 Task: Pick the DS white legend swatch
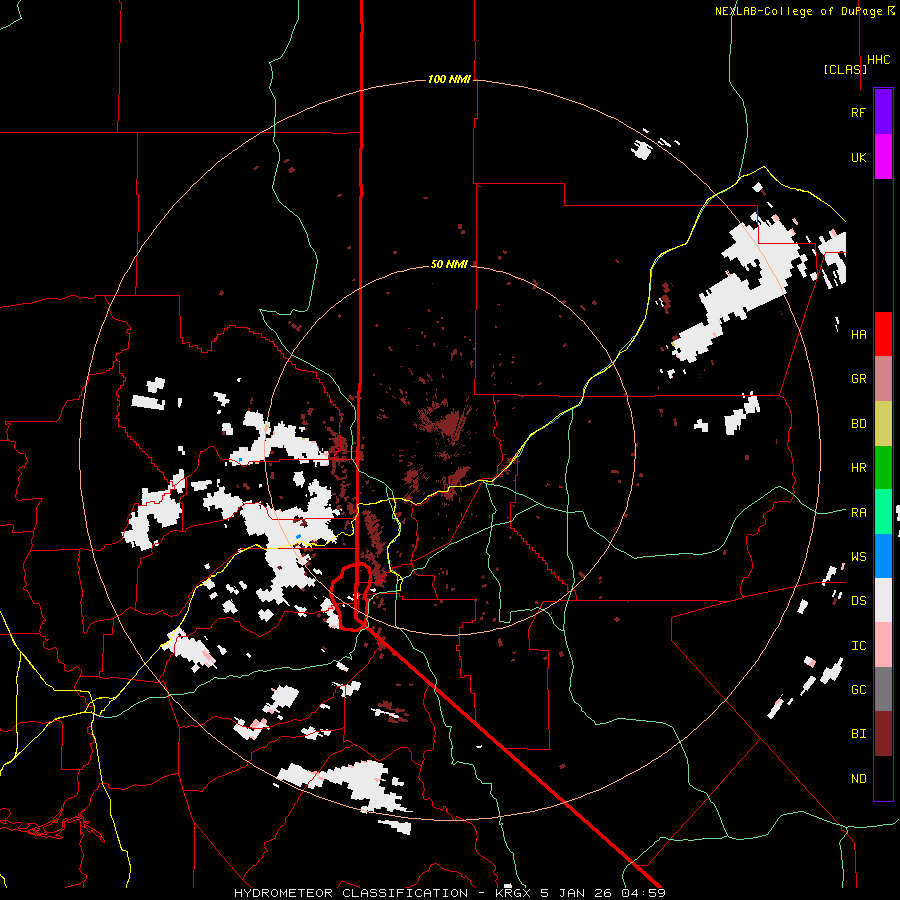[x=883, y=600]
